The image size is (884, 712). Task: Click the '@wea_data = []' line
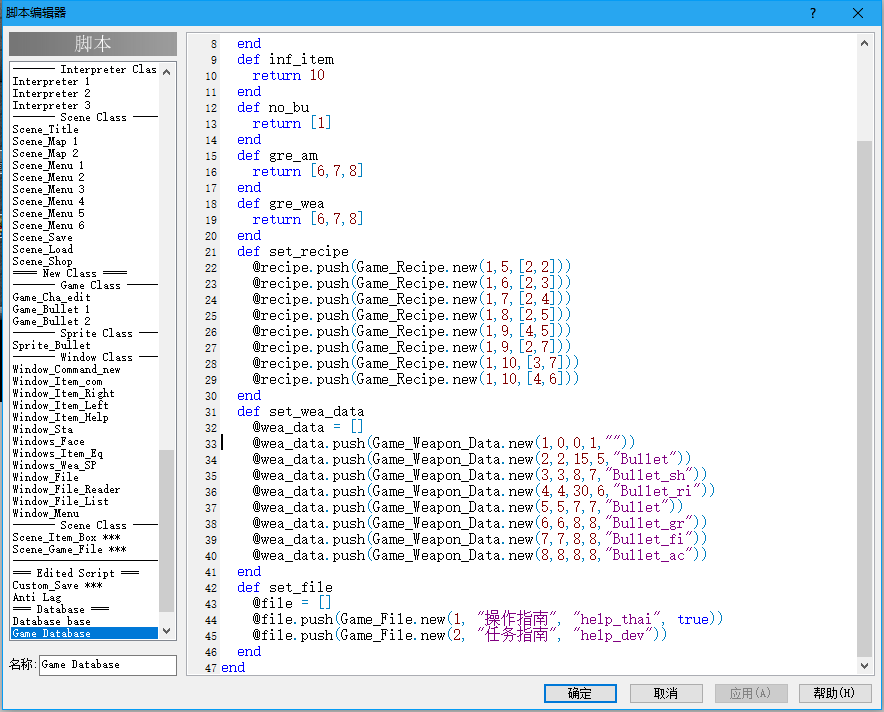pyautogui.click(x=308, y=427)
